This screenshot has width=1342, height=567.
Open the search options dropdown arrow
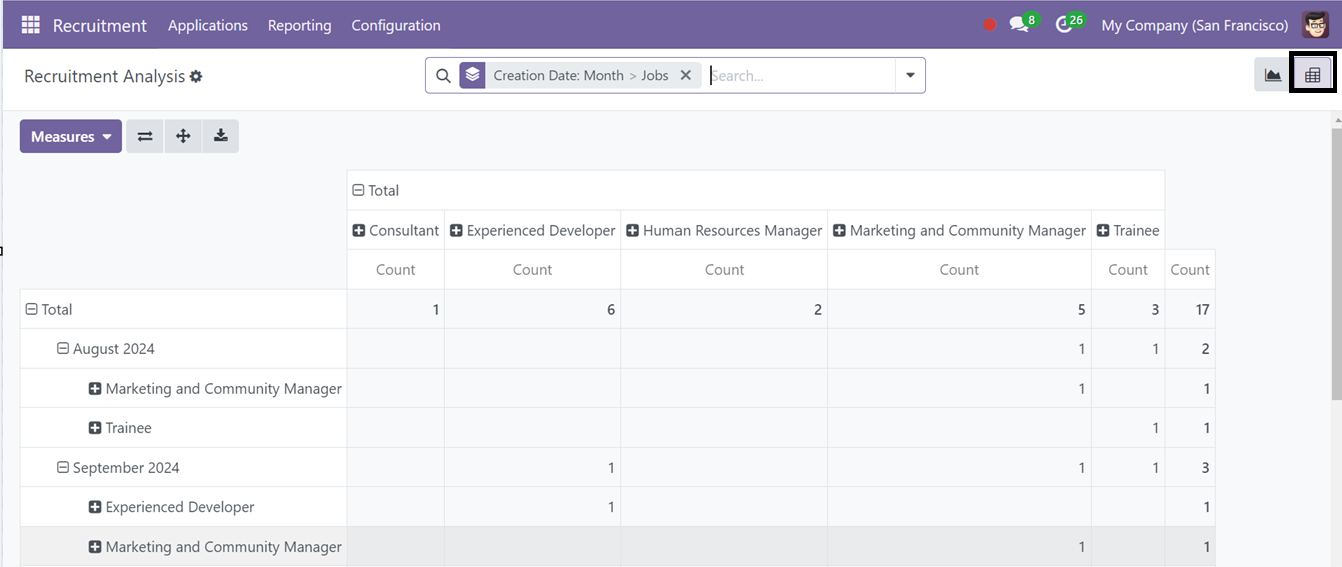click(x=910, y=75)
